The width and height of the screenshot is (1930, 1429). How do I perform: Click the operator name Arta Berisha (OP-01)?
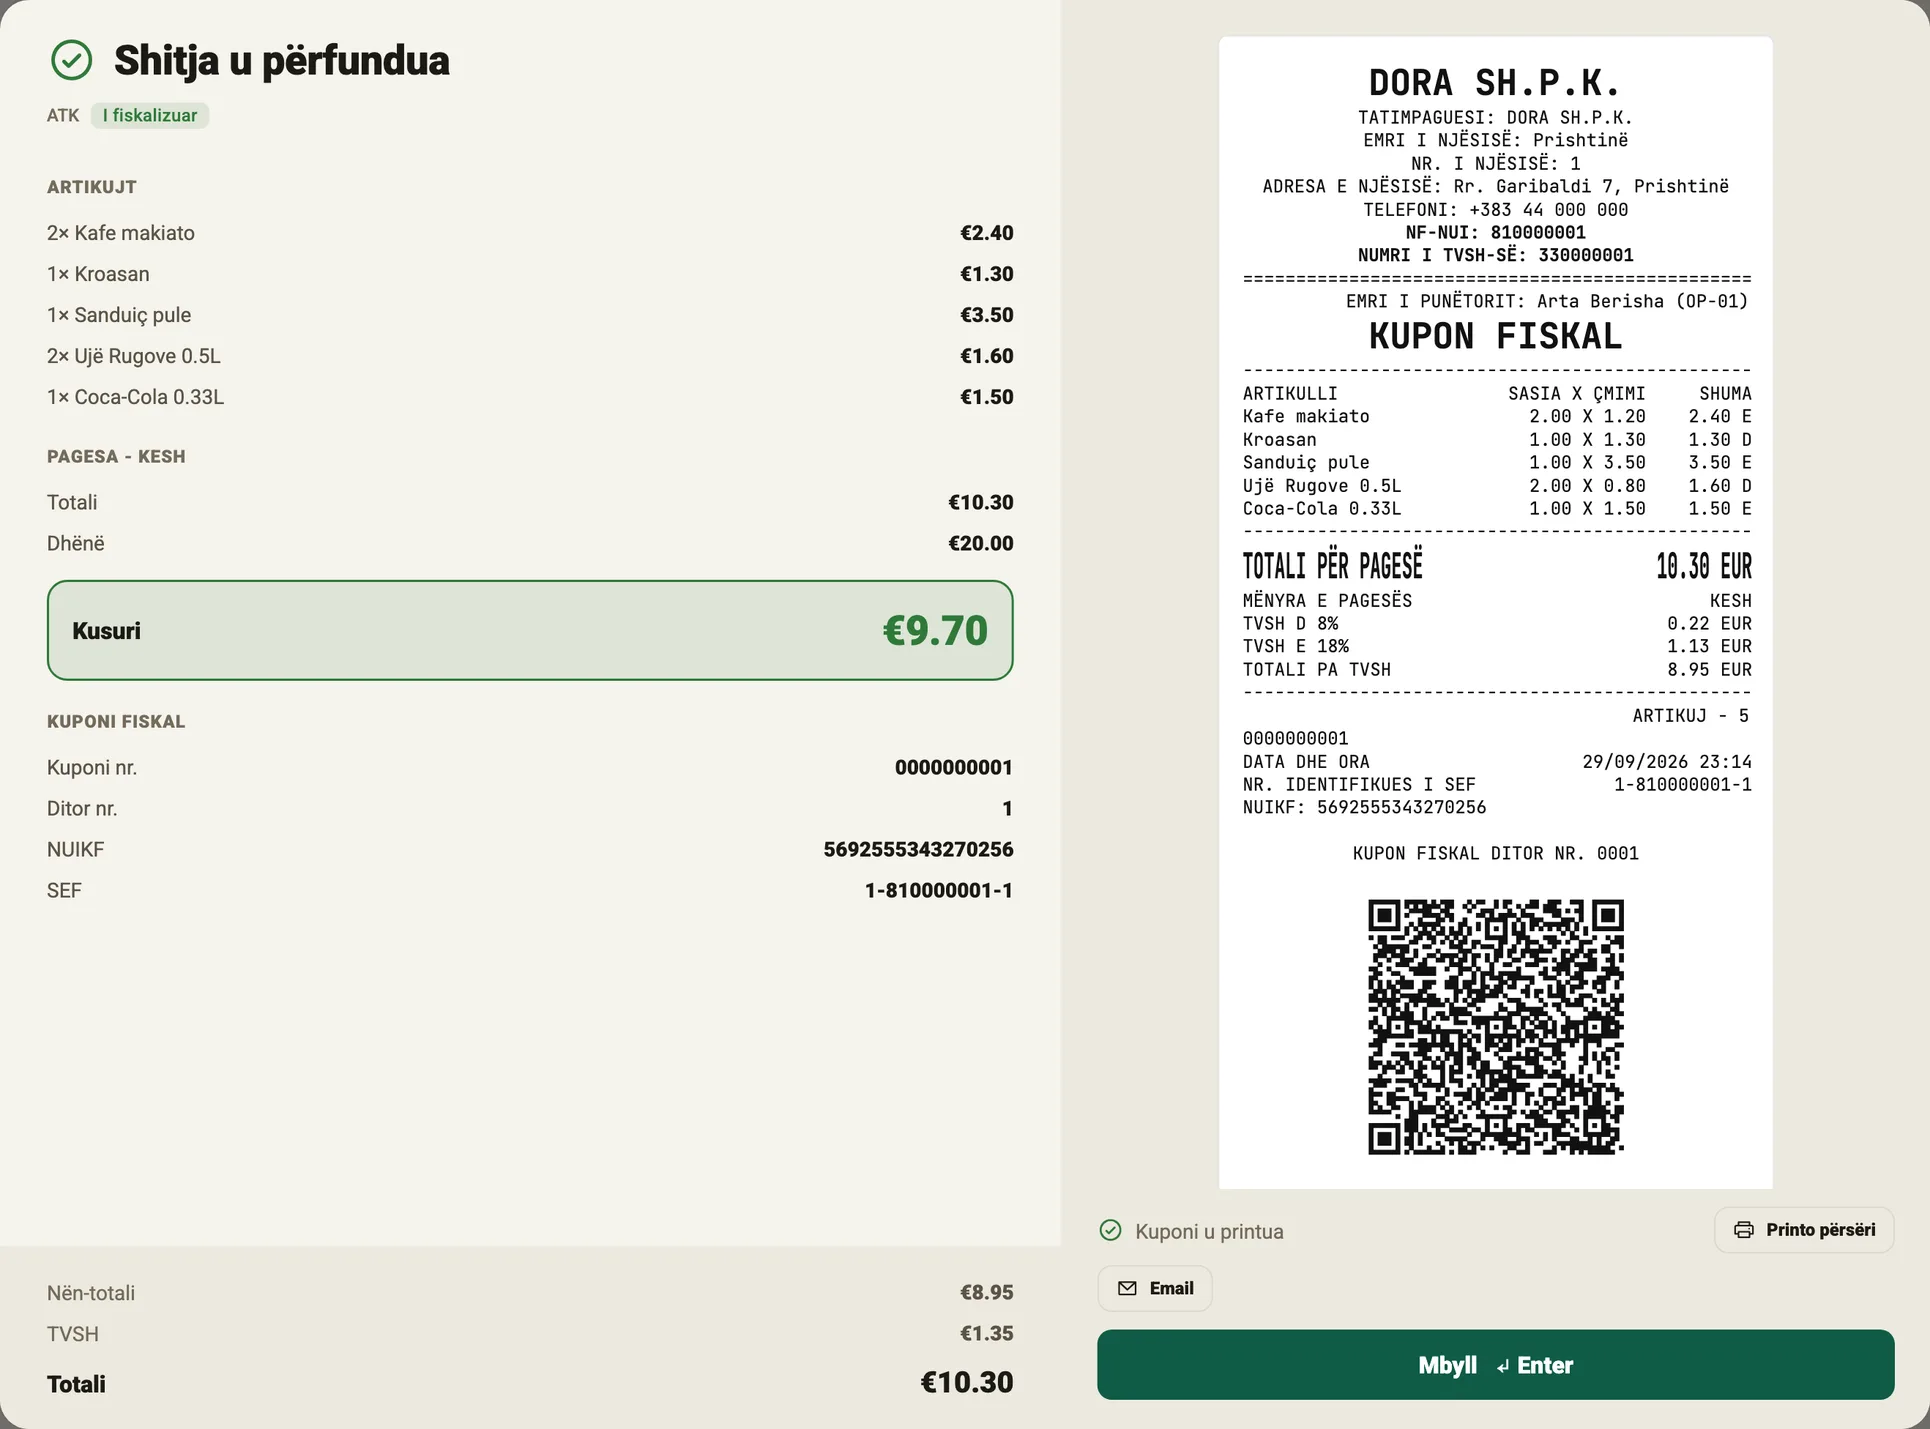(1642, 301)
